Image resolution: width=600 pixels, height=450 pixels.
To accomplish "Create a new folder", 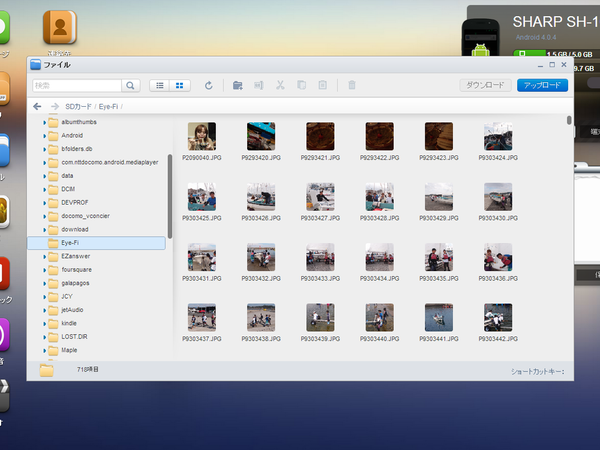I will point(238,85).
